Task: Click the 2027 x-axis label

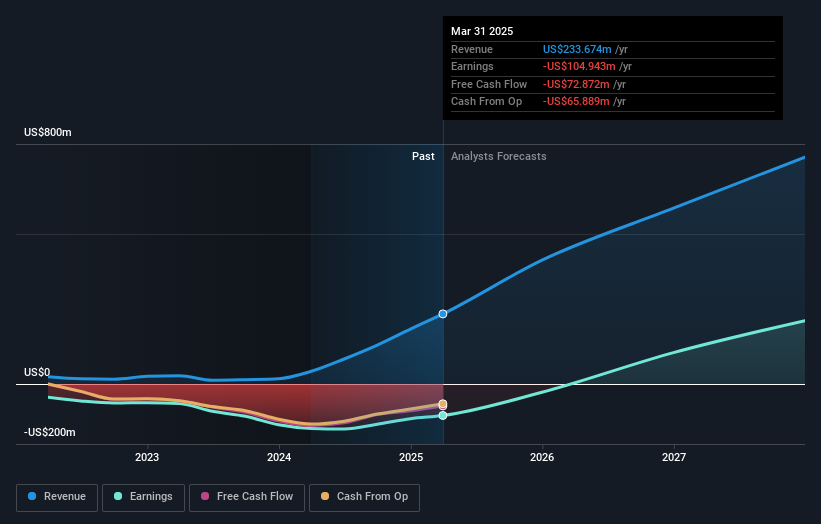Action: point(674,458)
